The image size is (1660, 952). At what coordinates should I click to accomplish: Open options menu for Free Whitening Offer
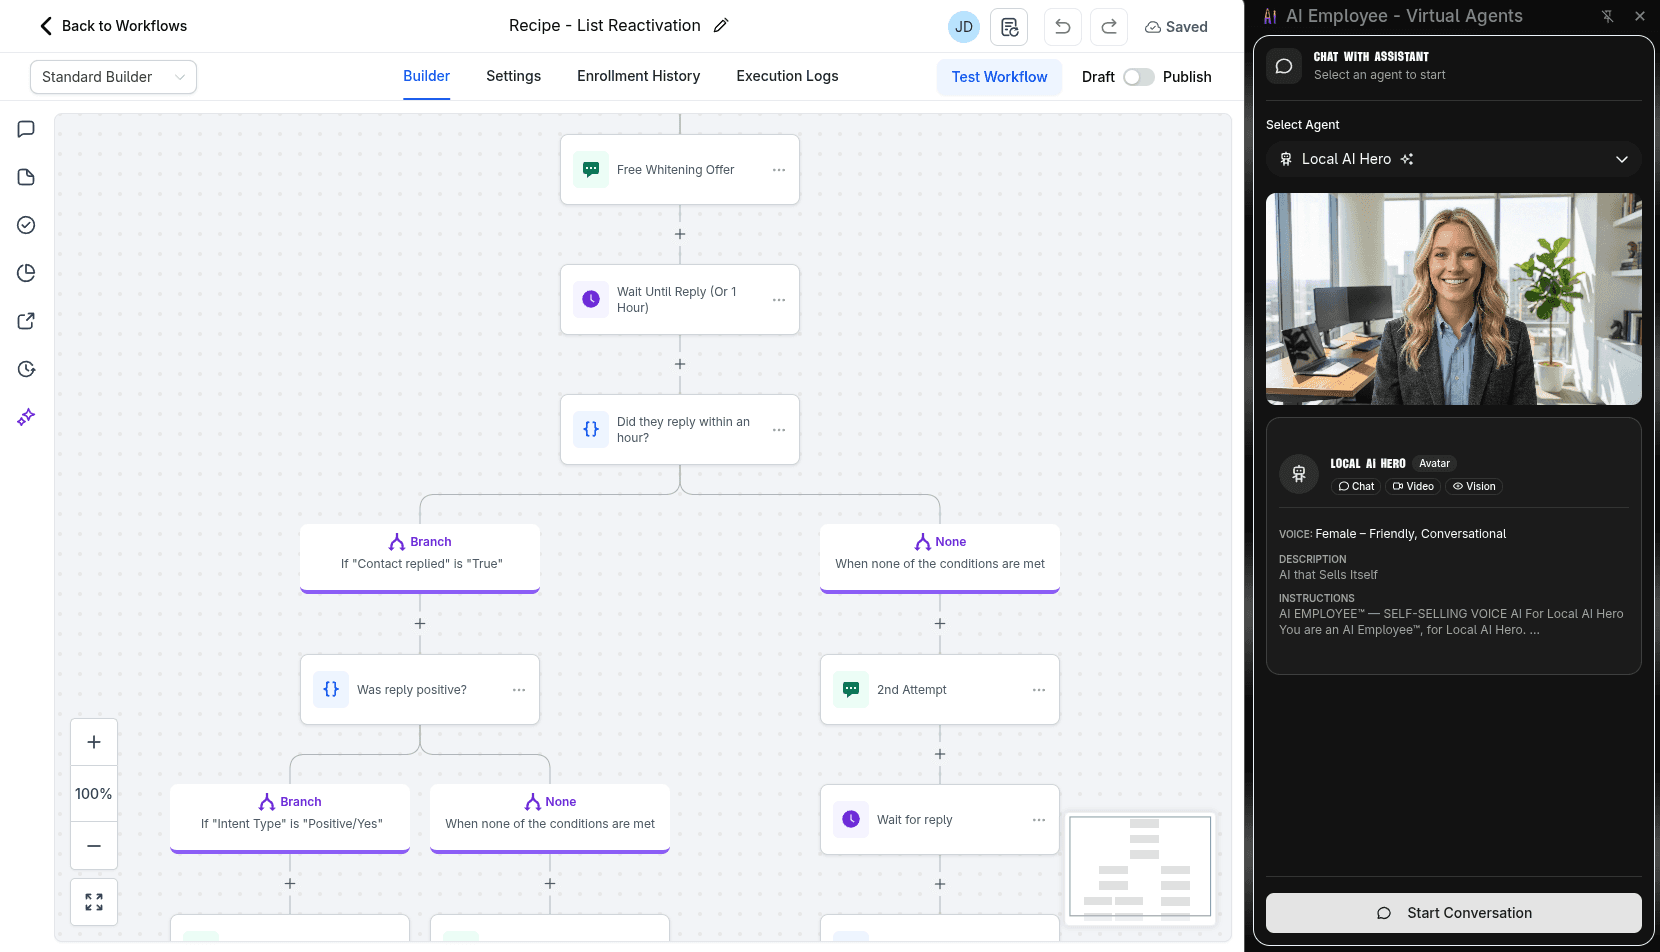[779, 170]
